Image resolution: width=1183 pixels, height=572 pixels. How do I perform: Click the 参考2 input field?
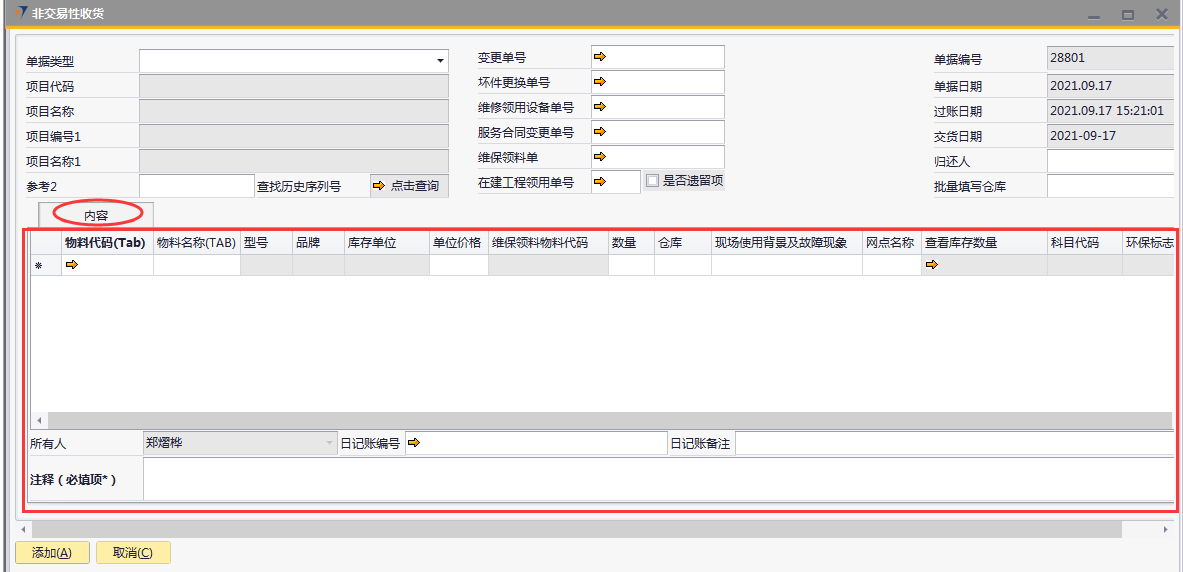click(196, 186)
